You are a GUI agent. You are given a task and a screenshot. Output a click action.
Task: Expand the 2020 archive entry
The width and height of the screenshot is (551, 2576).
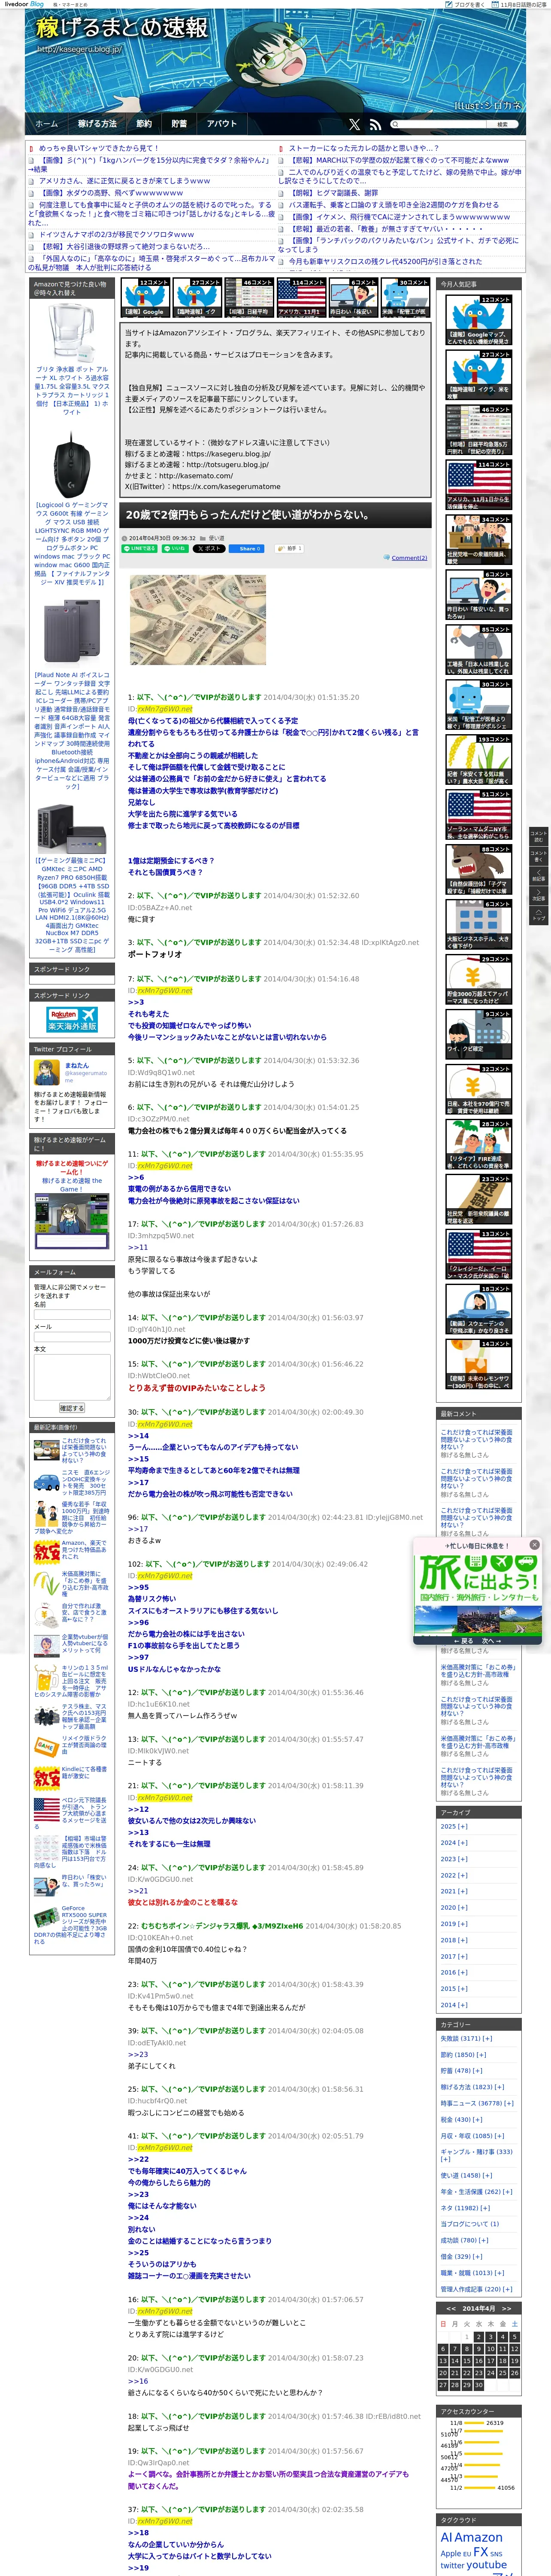453,1907
